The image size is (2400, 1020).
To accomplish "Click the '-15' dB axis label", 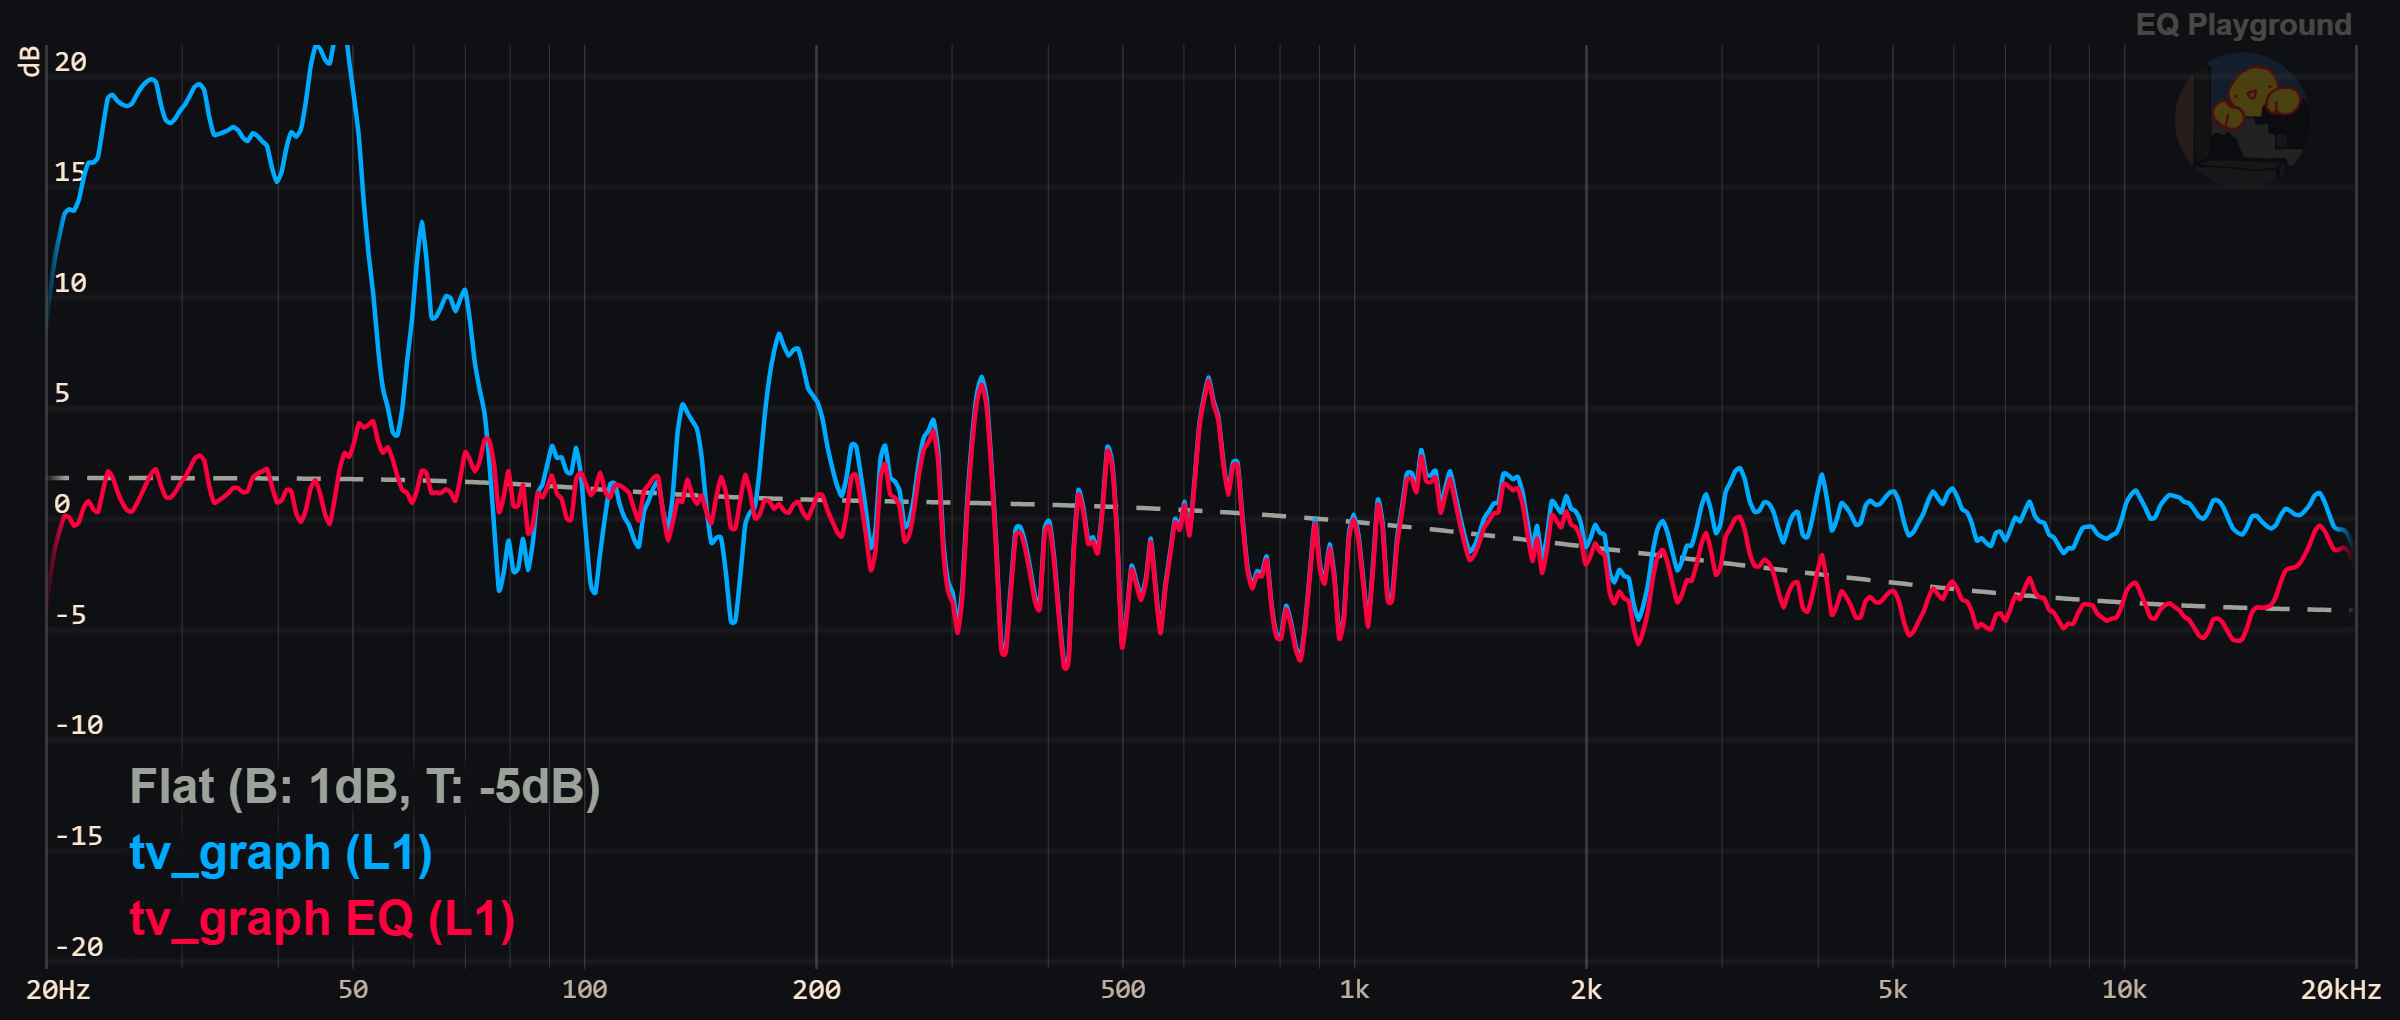I will point(79,836).
